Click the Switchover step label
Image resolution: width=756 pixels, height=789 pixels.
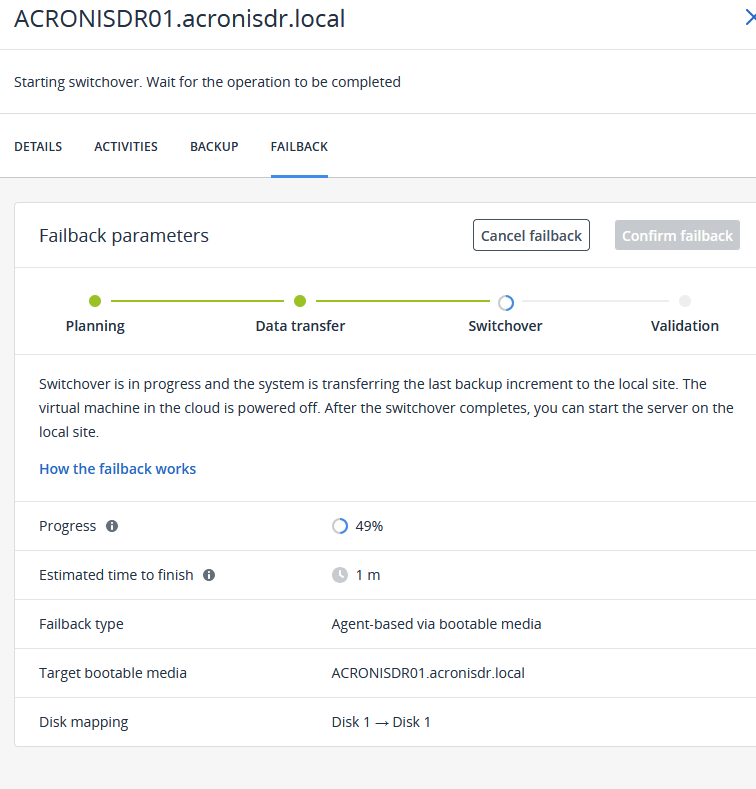(x=505, y=326)
